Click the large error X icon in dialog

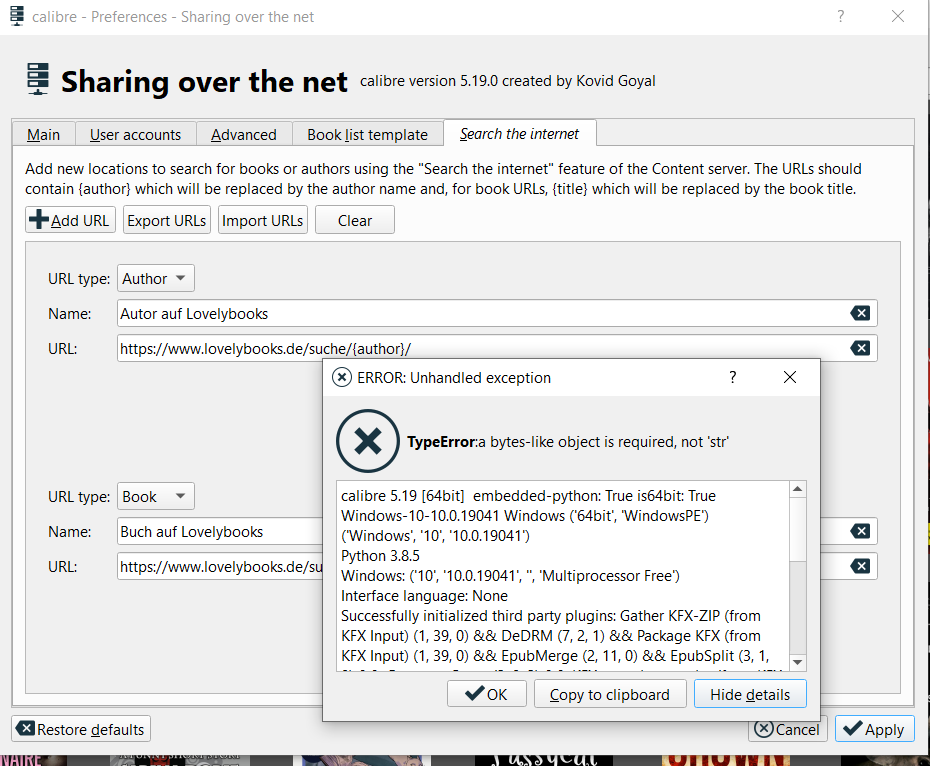pos(368,441)
